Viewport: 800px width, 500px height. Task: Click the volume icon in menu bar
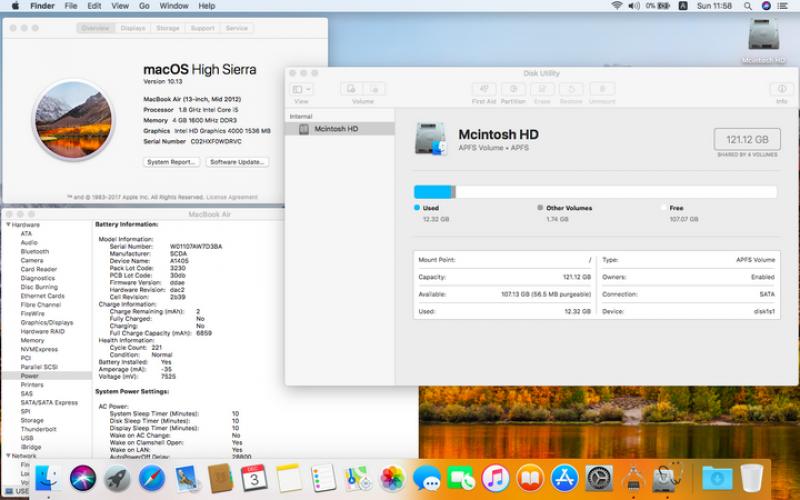pos(634,6)
